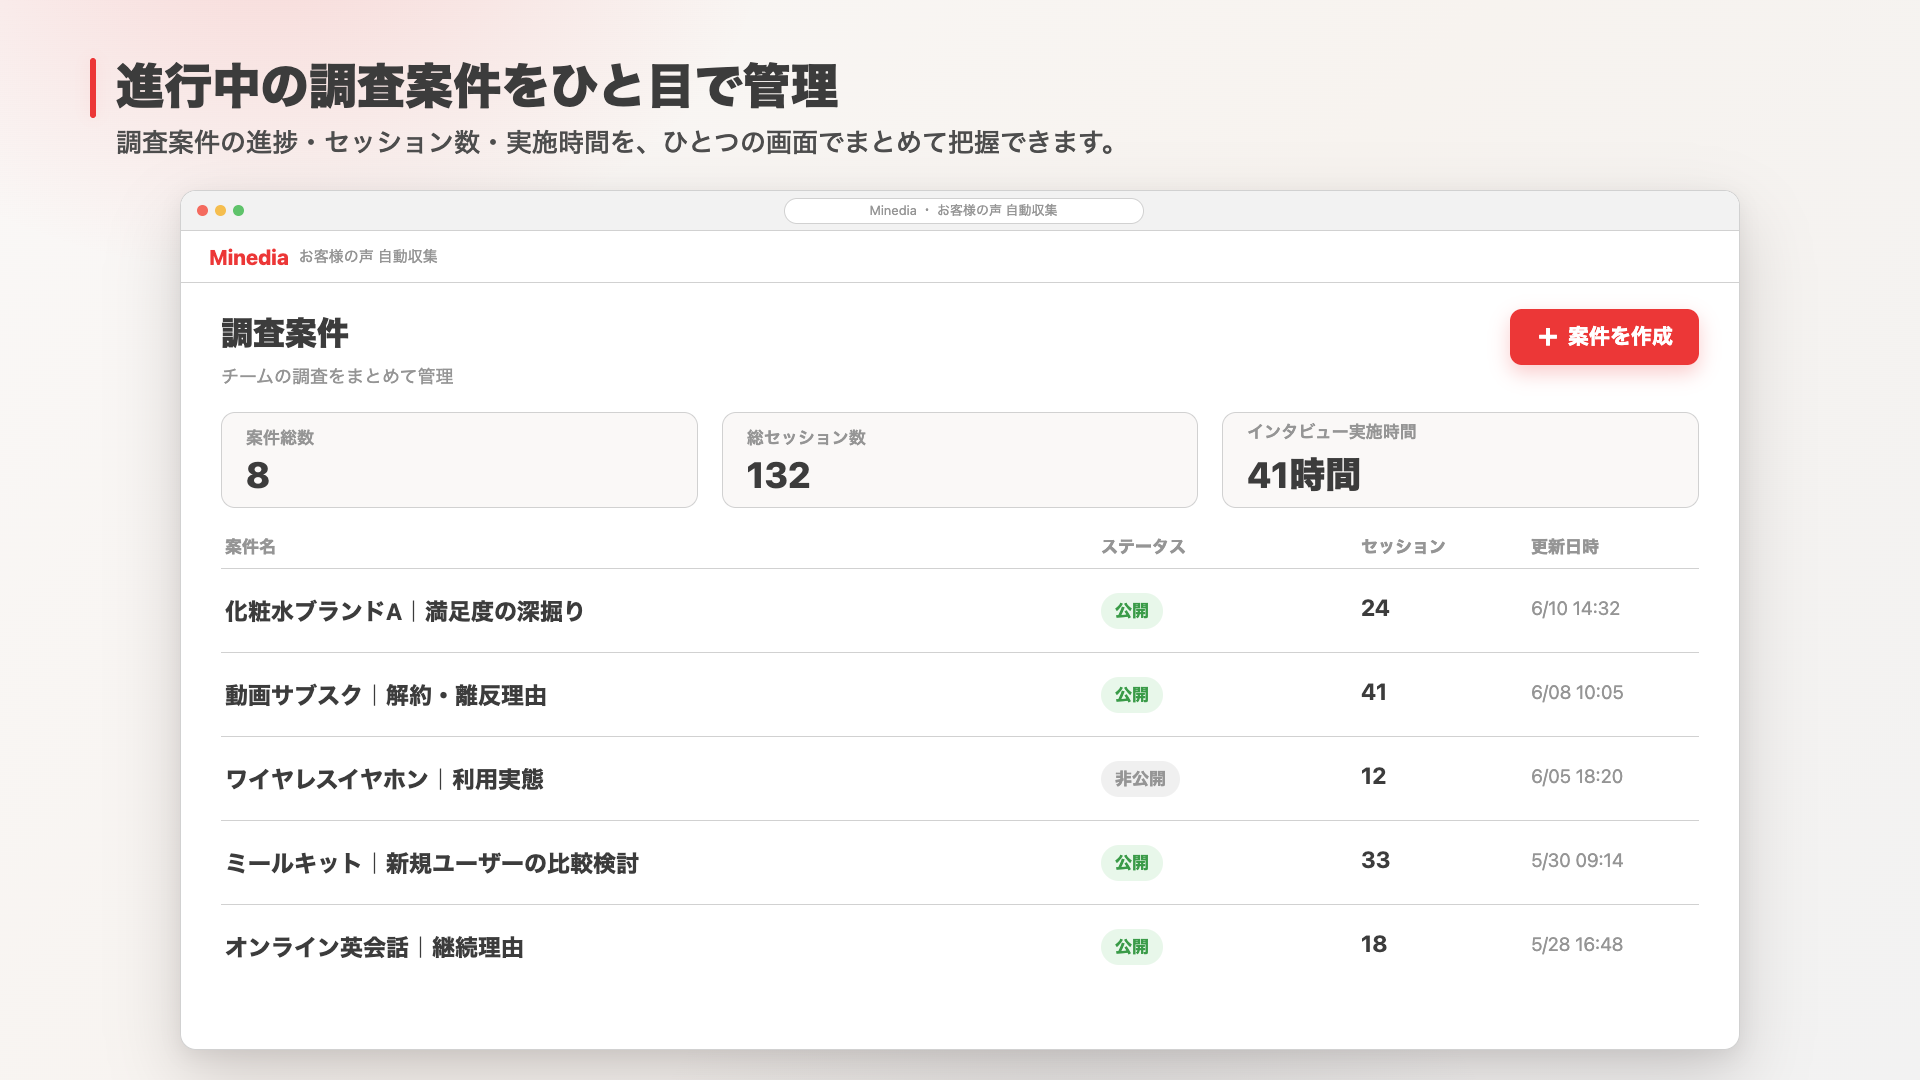The height and width of the screenshot is (1080, 1920).
Task: Click tagline お客様の声 自動収集 beside logo
Action: pos(368,257)
